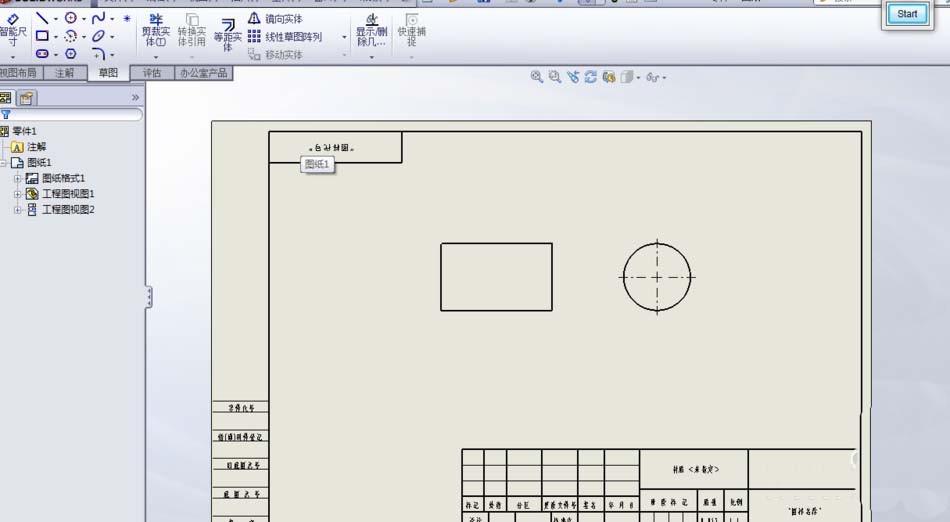Open dropdown arrow next to Spline tool
Screen dimensions: 950x522
pos(112,19)
